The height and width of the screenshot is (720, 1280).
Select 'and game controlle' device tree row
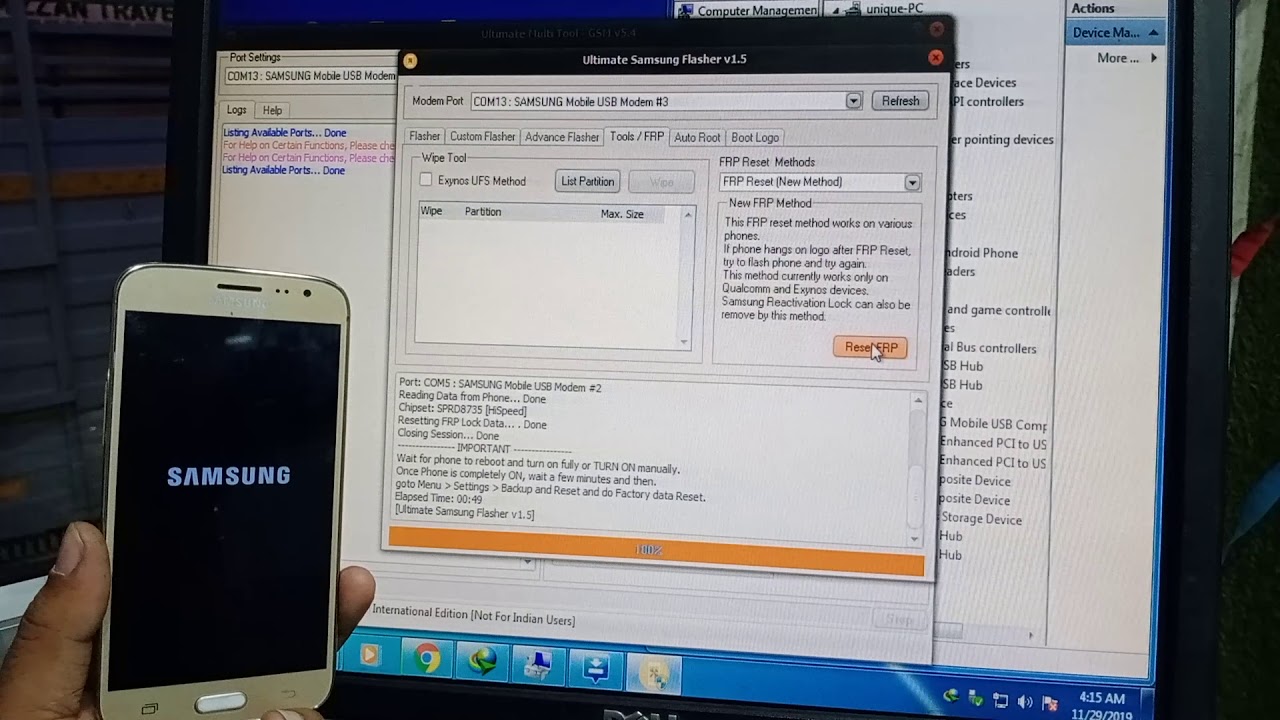point(998,310)
